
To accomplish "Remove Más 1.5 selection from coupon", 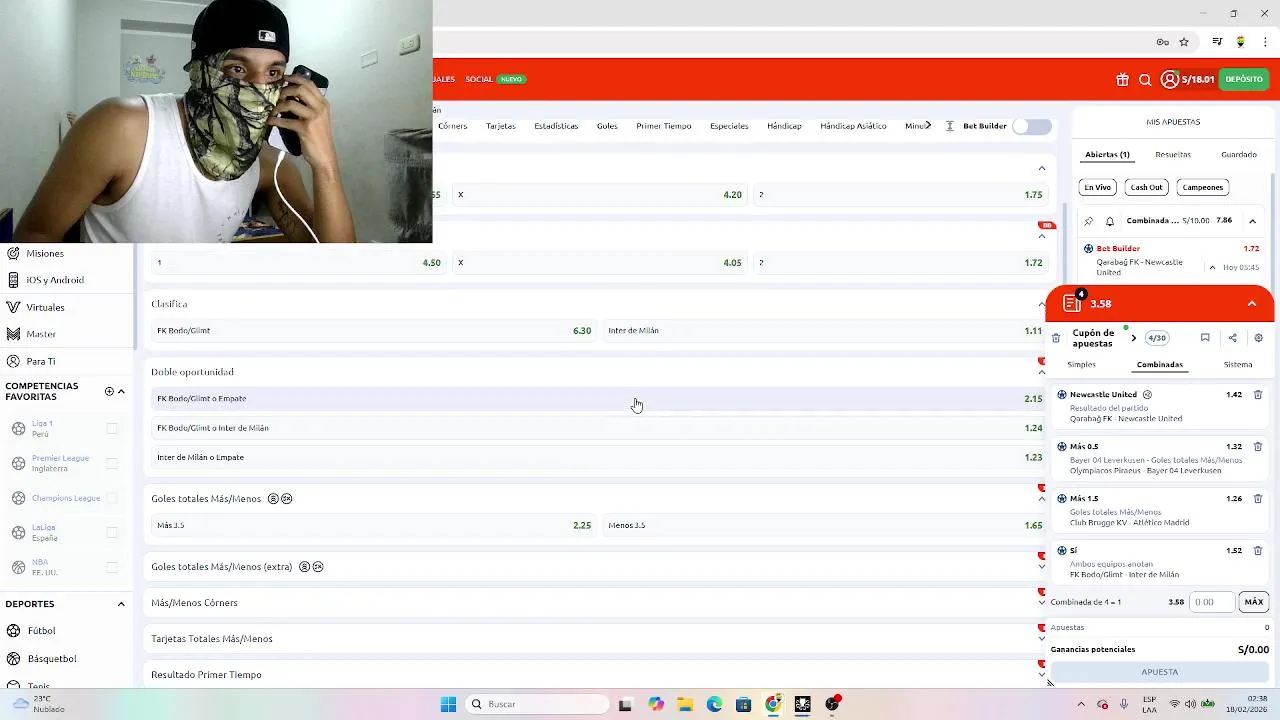I will [1258, 499].
